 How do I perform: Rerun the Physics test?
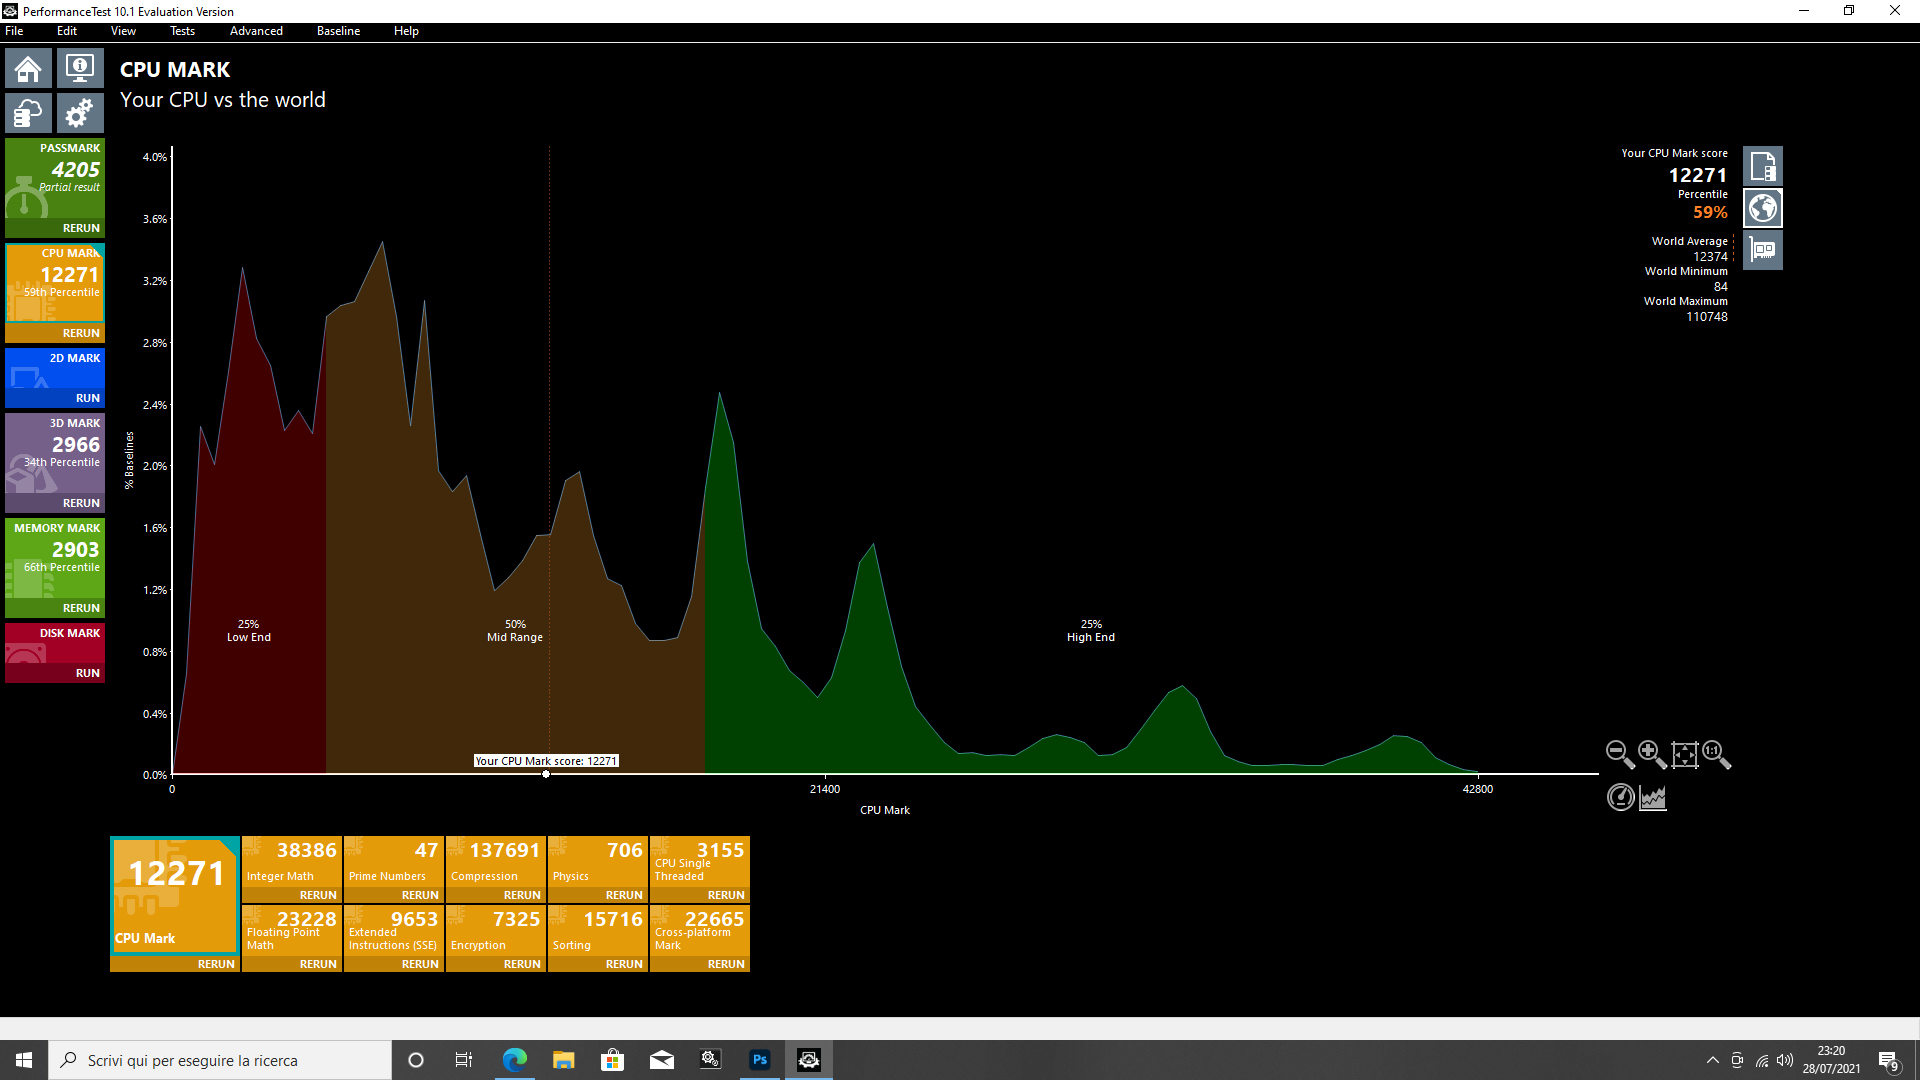(624, 895)
